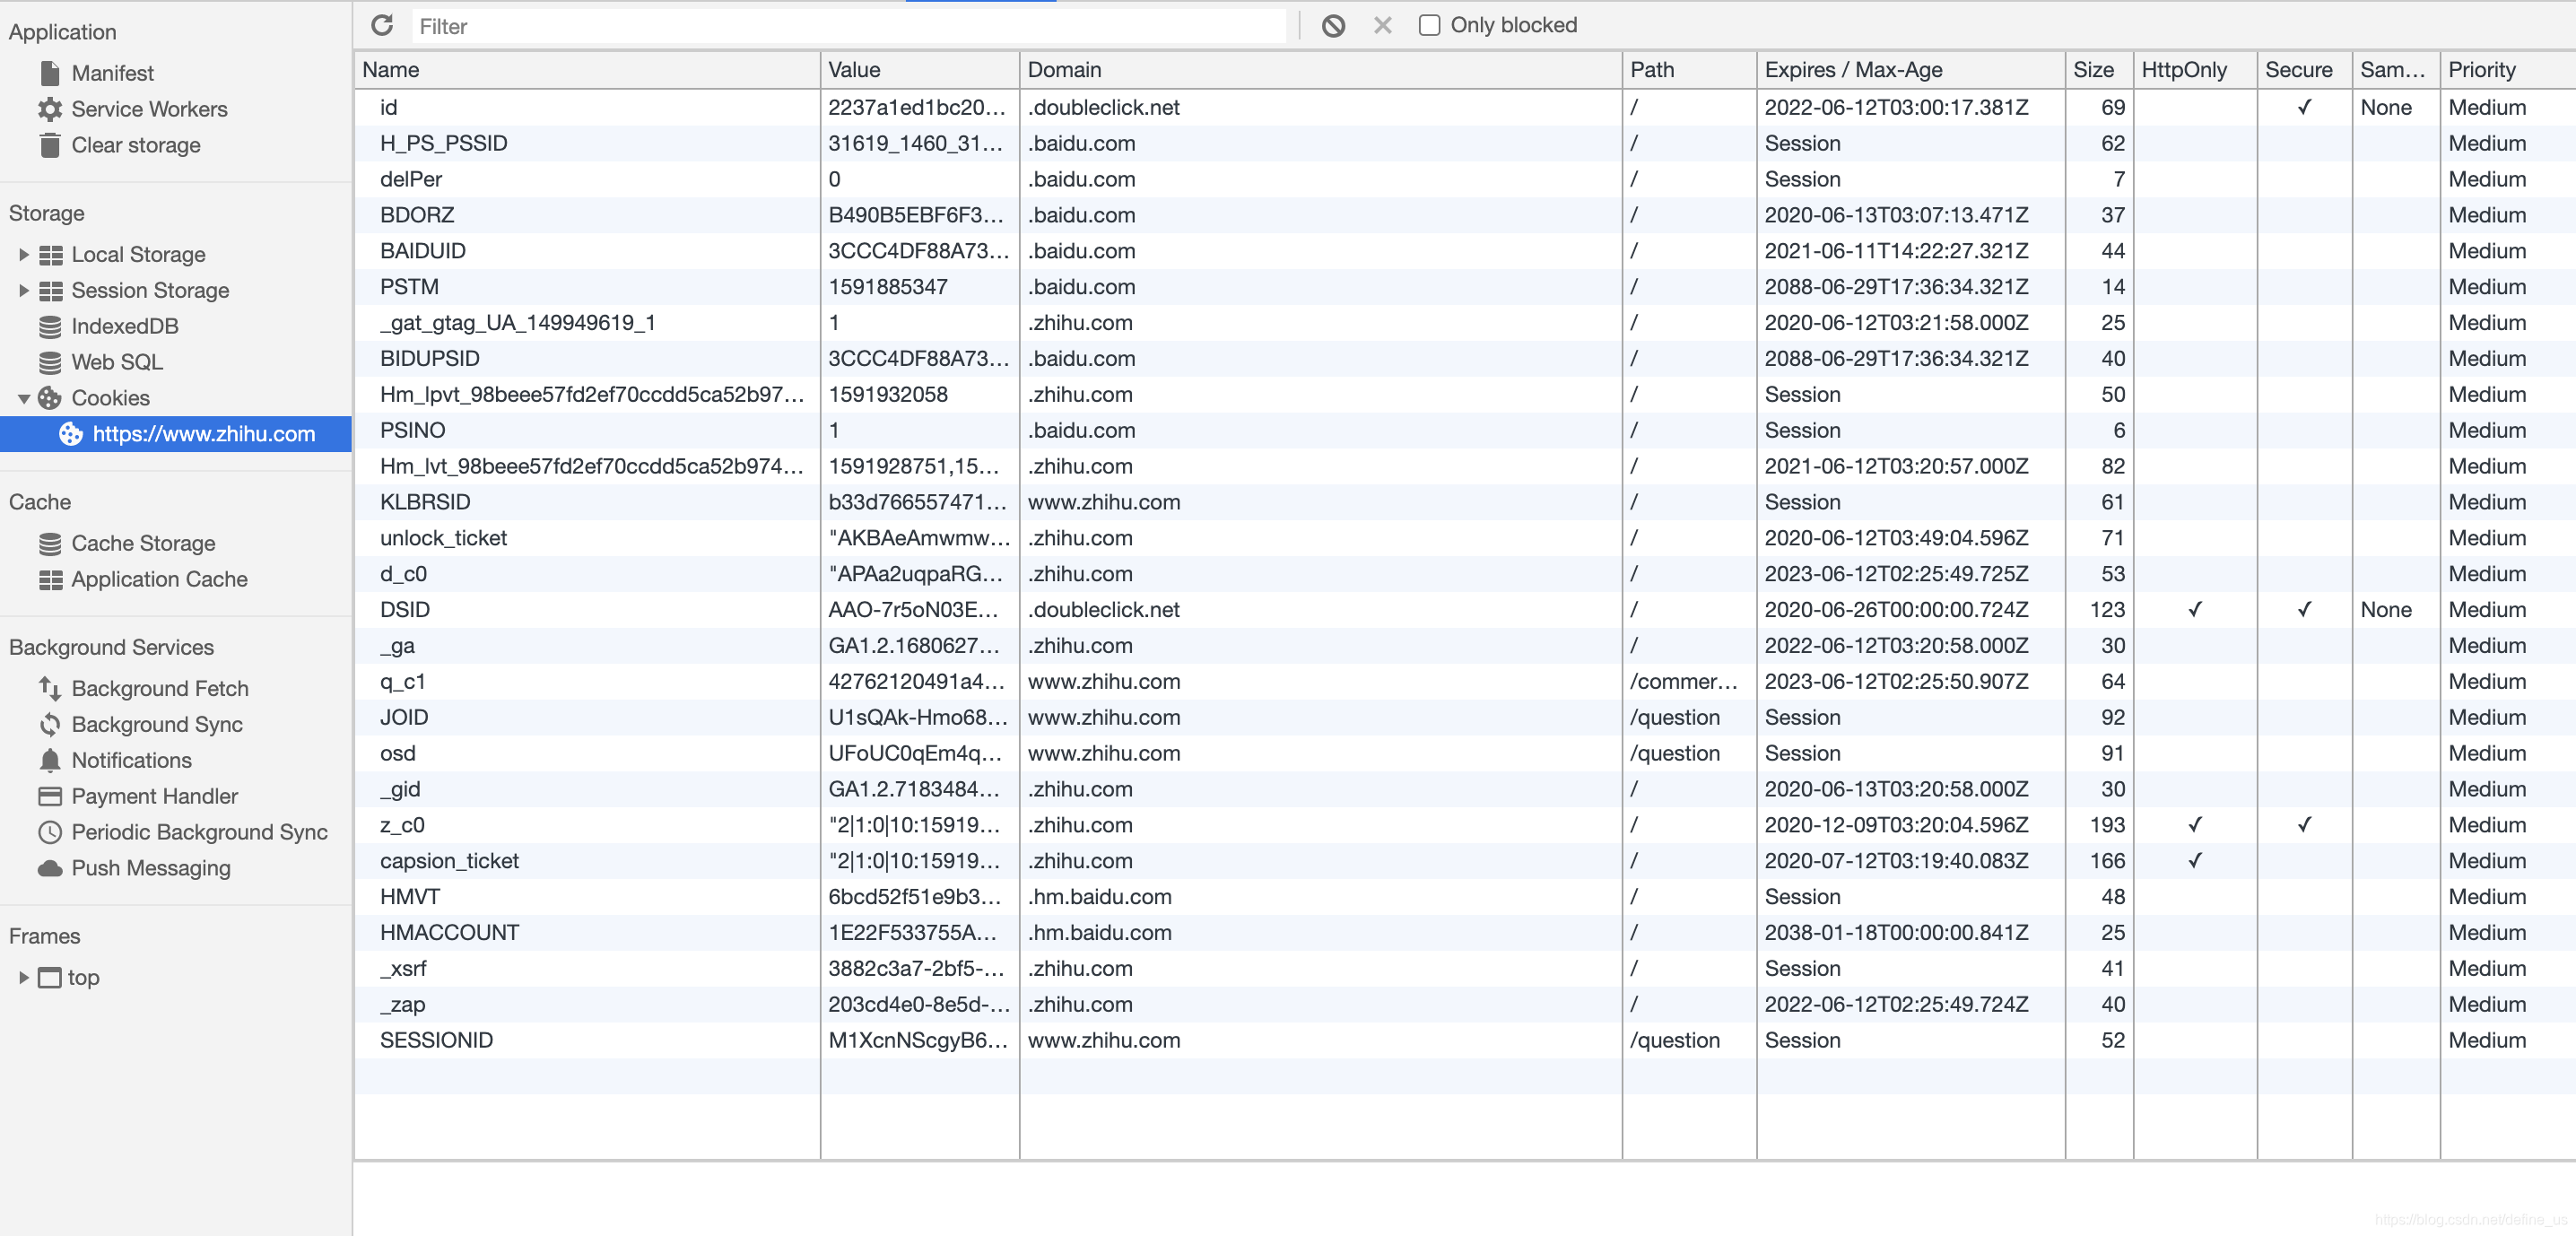Select the DSID cookie row

click(1465, 610)
